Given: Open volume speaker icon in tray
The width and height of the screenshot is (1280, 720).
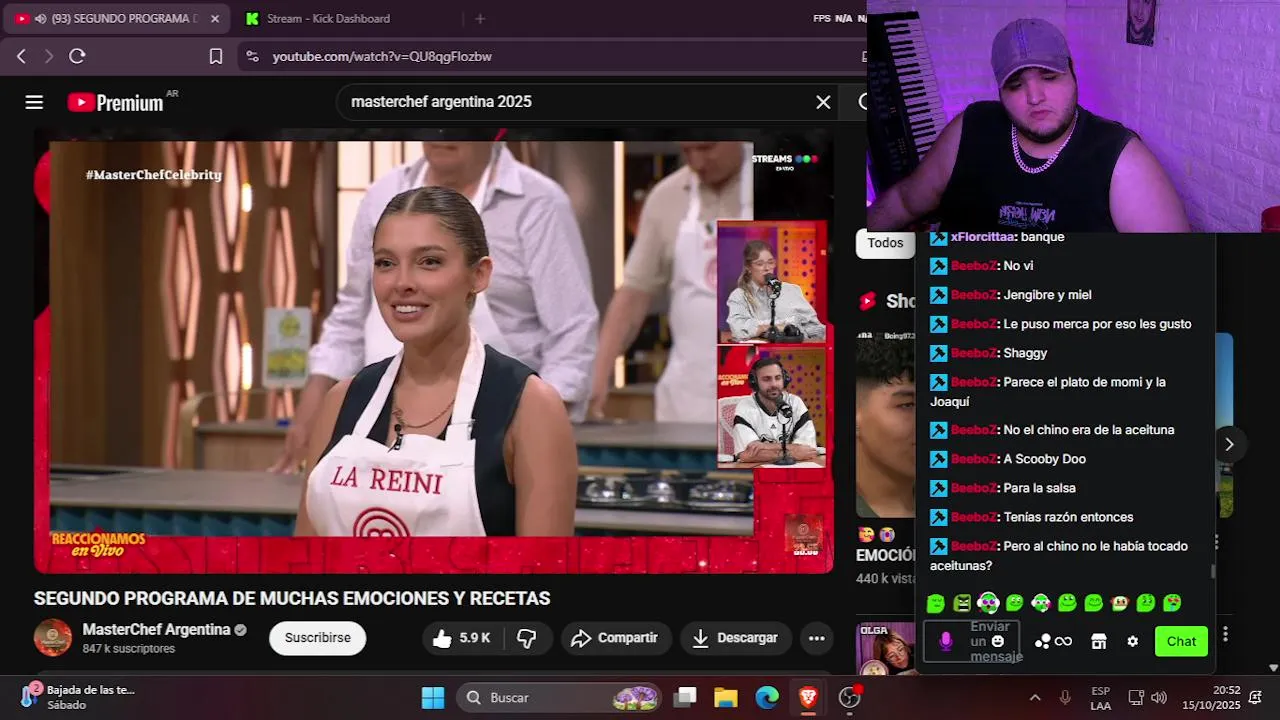Looking at the screenshot, I should pyautogui.click(x=1159, y=697).
